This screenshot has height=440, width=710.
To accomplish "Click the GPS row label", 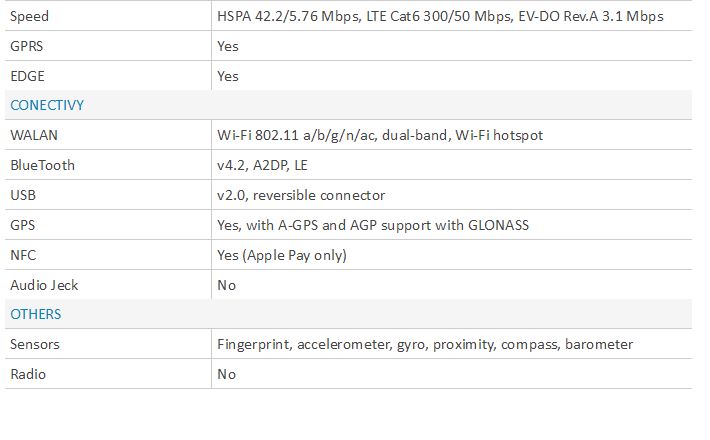I will 24,225.
